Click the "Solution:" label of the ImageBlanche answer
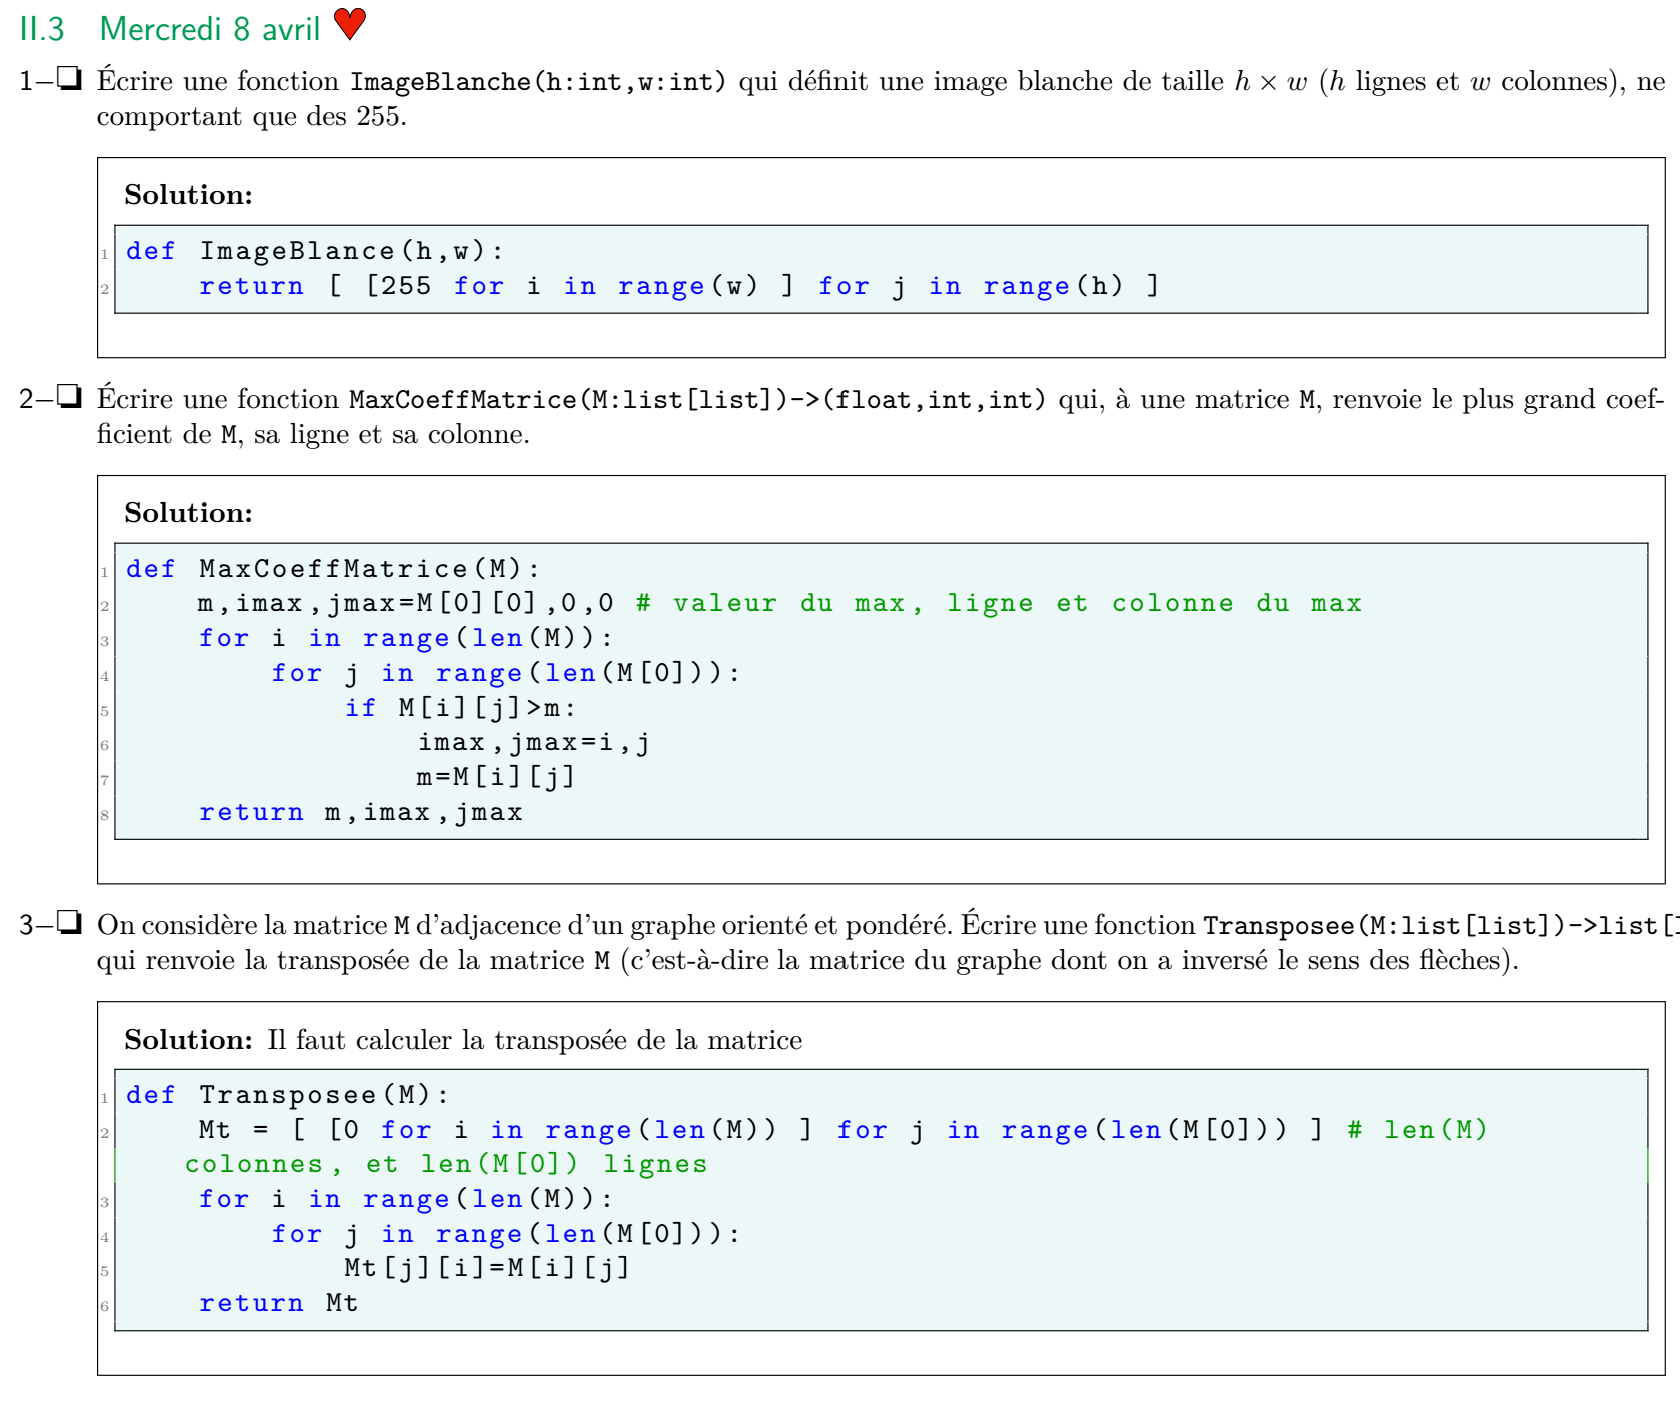1680x1404 pixels. pos(188,195)
